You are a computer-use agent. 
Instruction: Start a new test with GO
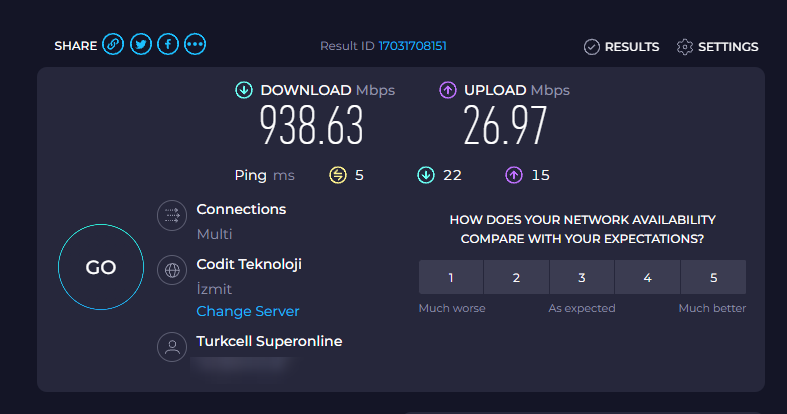point(101,267)
